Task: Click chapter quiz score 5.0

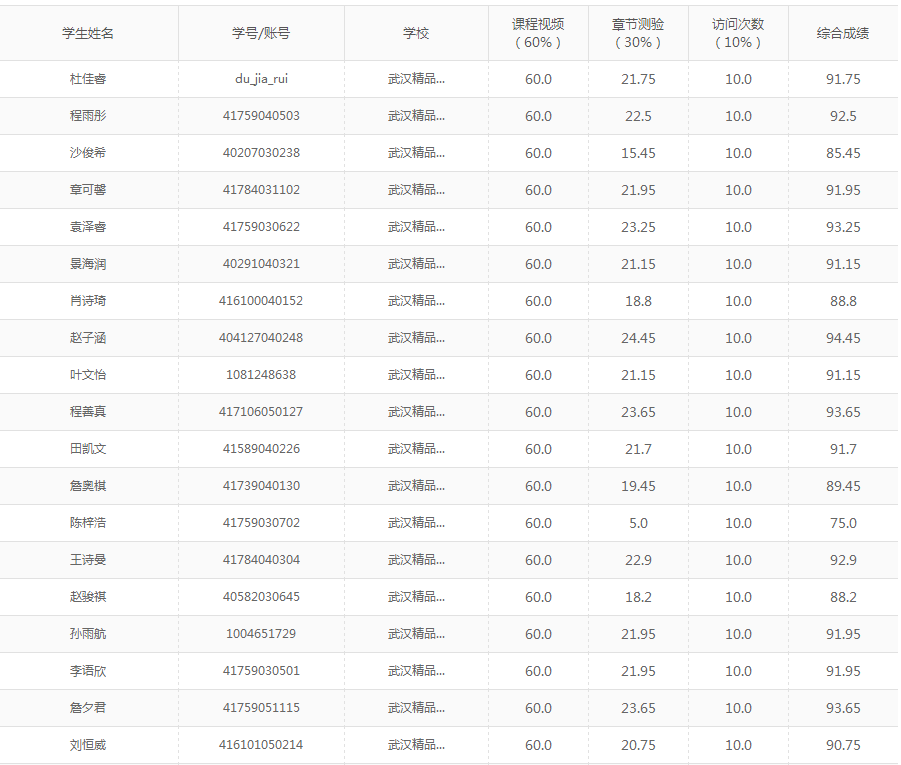Action: tap(638, 523)
